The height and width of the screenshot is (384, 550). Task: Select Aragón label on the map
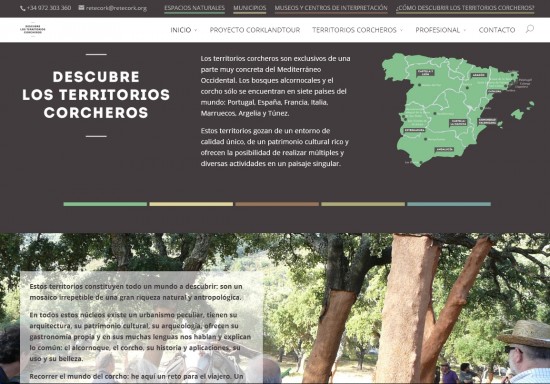478,75
